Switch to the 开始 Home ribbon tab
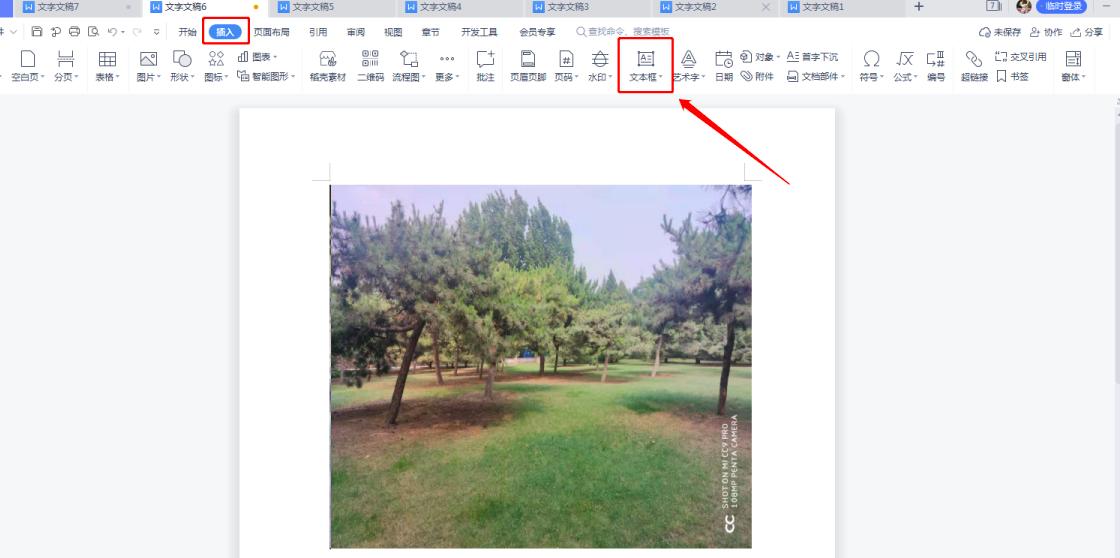1120x558 pixels. (x=187, y=32)
